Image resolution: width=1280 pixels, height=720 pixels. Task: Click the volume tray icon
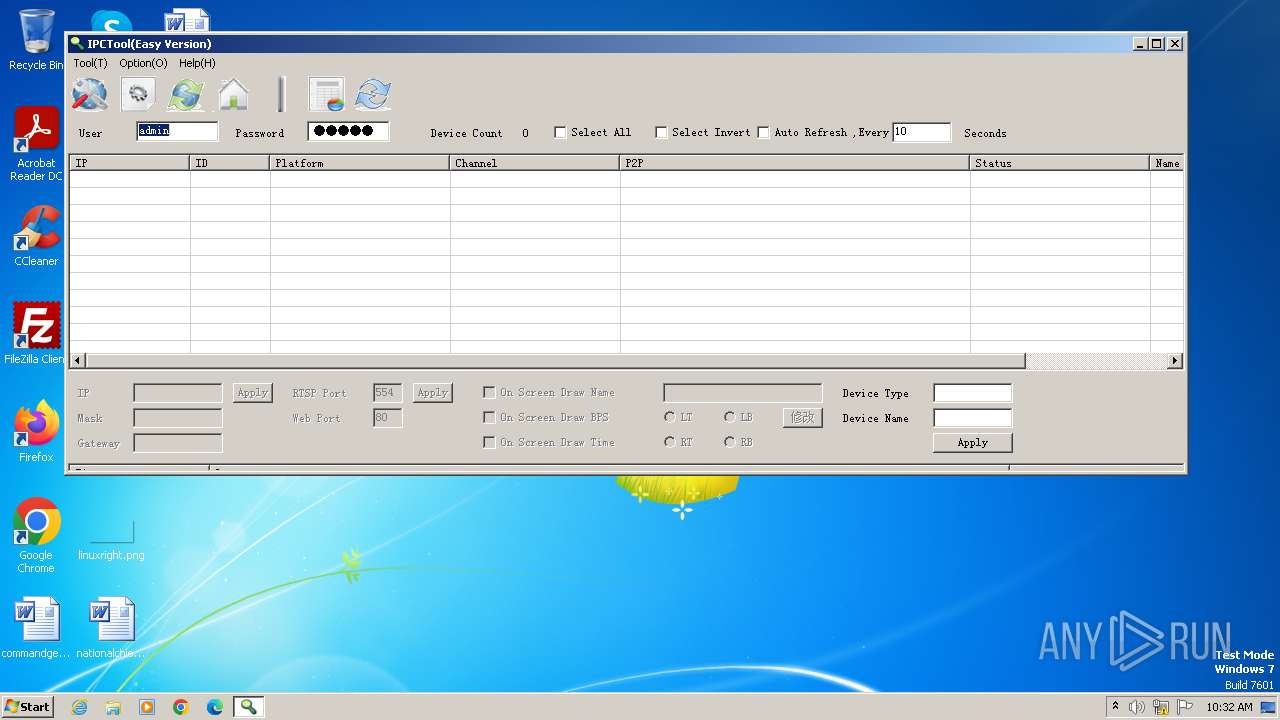click(1137, 707)
